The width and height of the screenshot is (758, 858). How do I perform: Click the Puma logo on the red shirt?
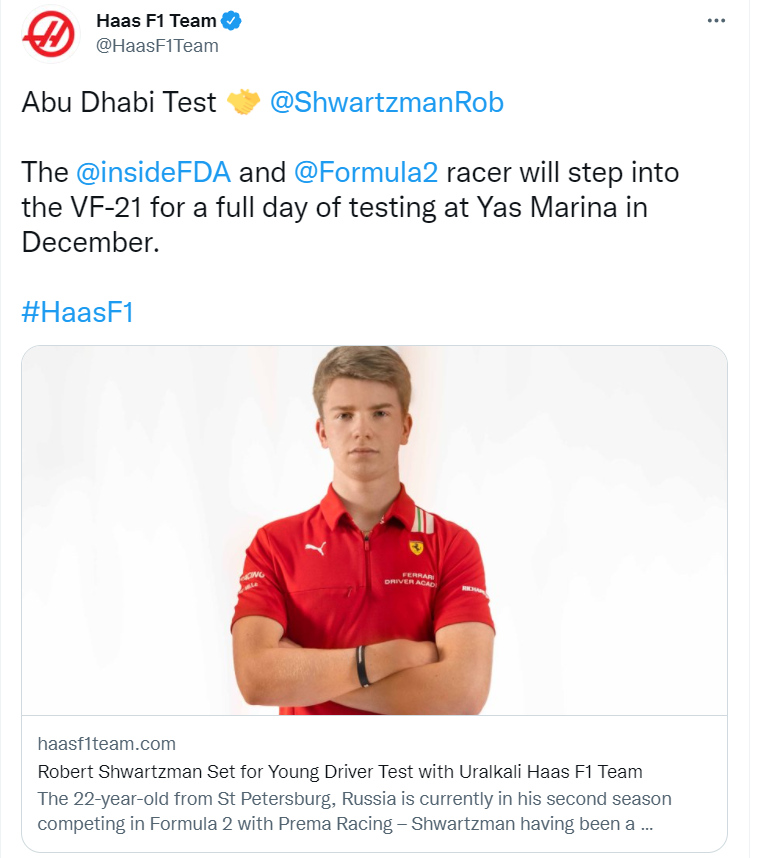[315, 549]
